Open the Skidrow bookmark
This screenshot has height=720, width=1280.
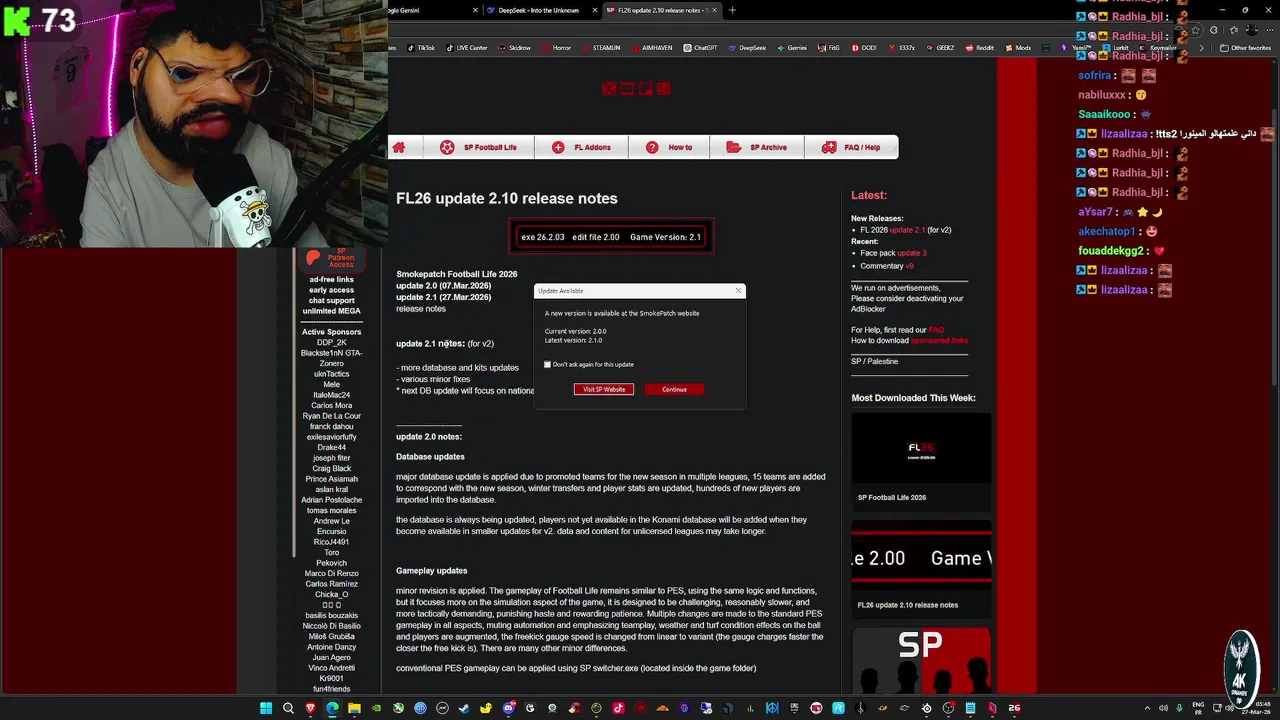point(515,48)
